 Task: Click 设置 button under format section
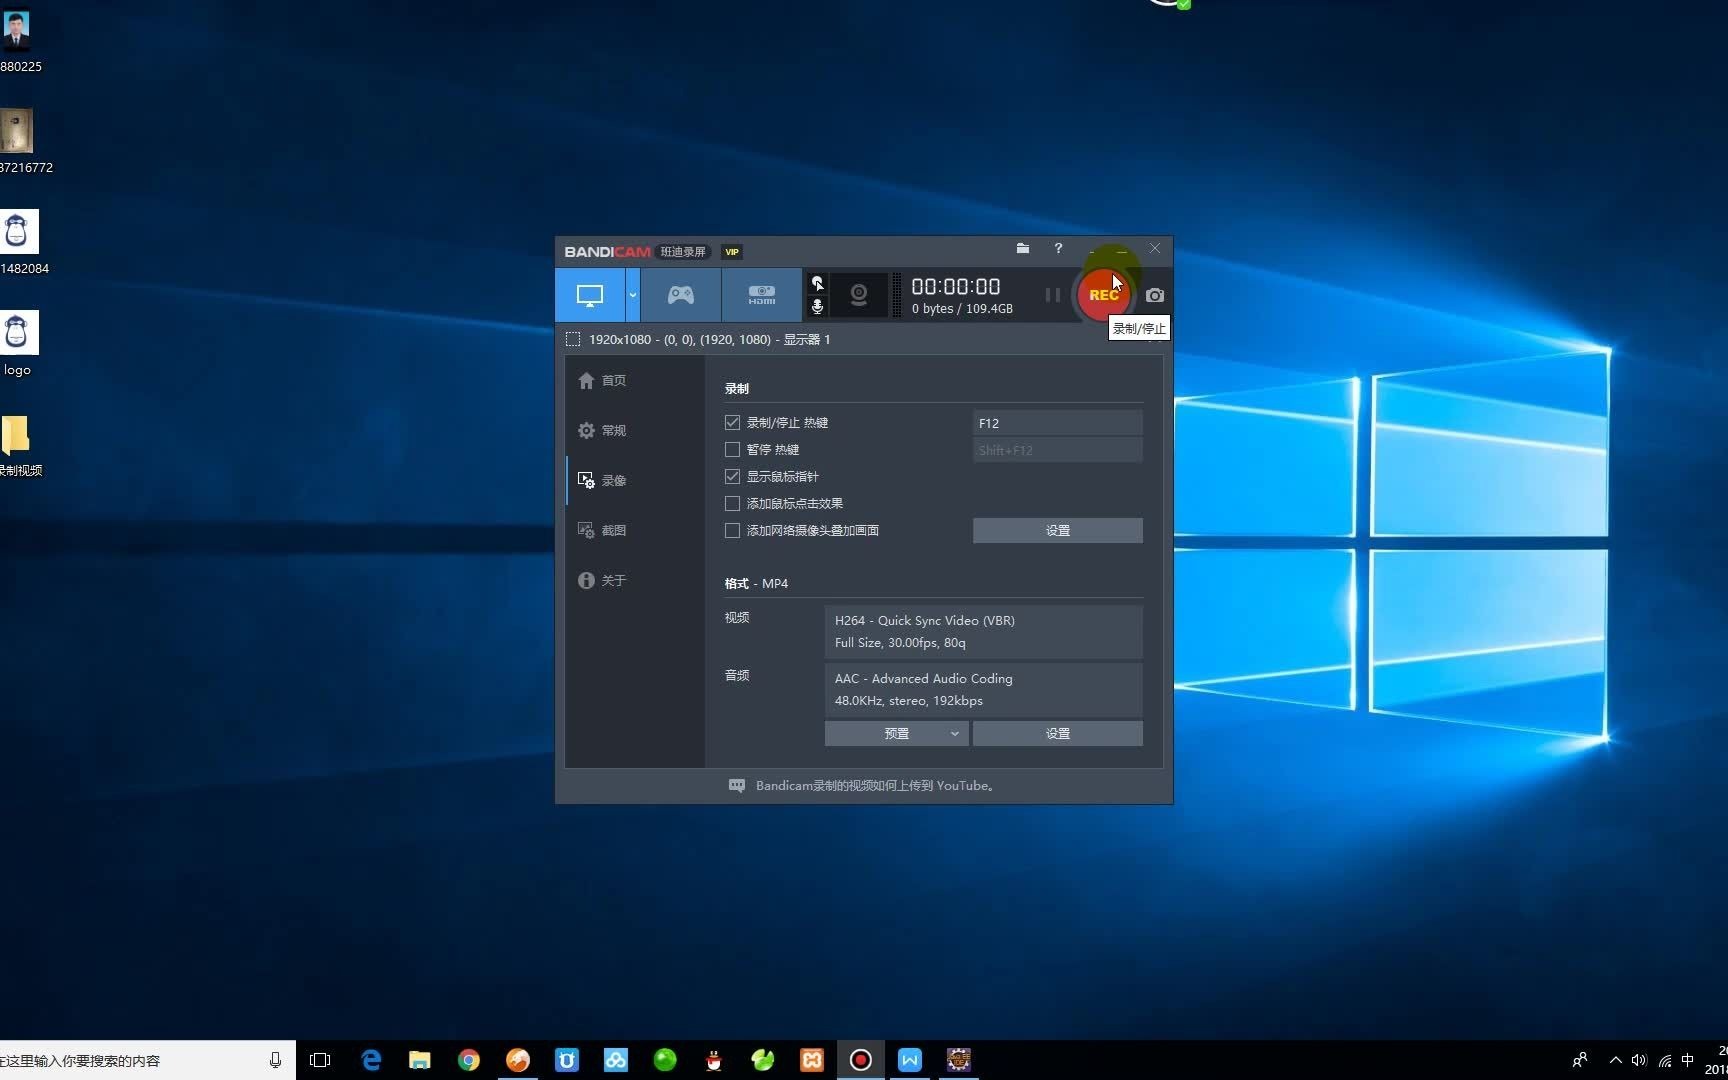(x=1057, y=733)
